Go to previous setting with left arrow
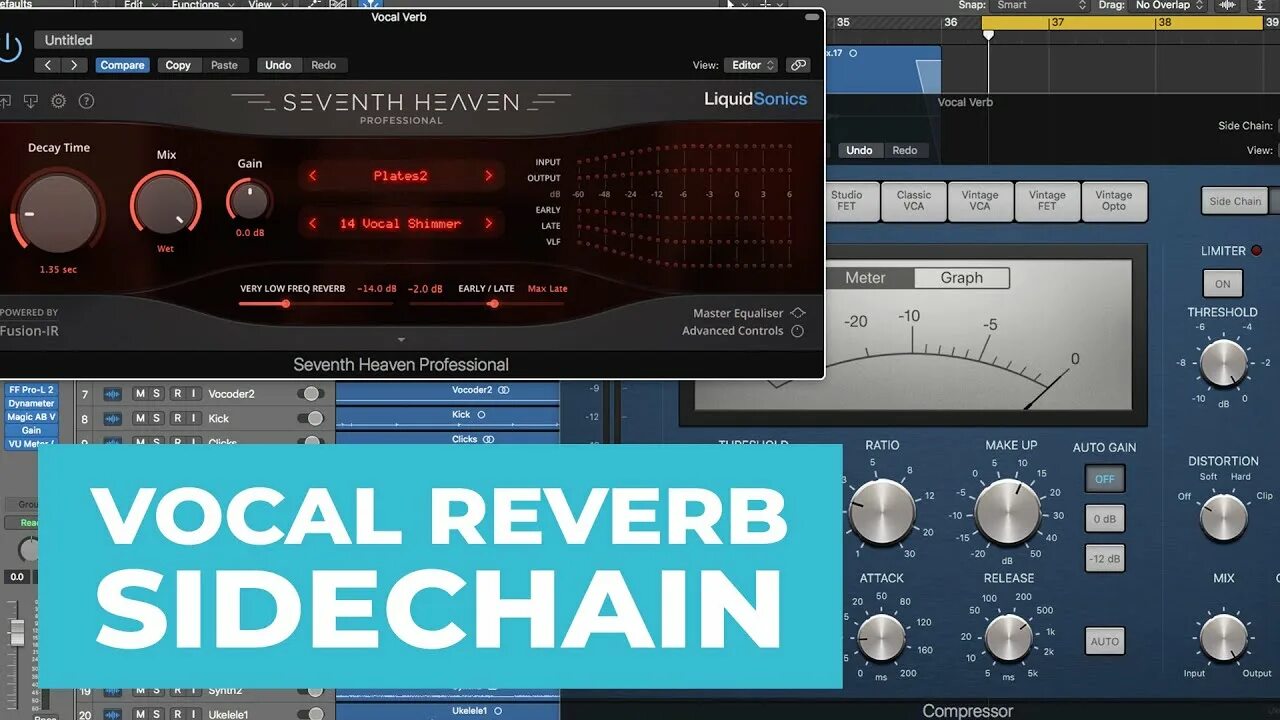This screenshot has height=720, width=1280. coord(48,65)
